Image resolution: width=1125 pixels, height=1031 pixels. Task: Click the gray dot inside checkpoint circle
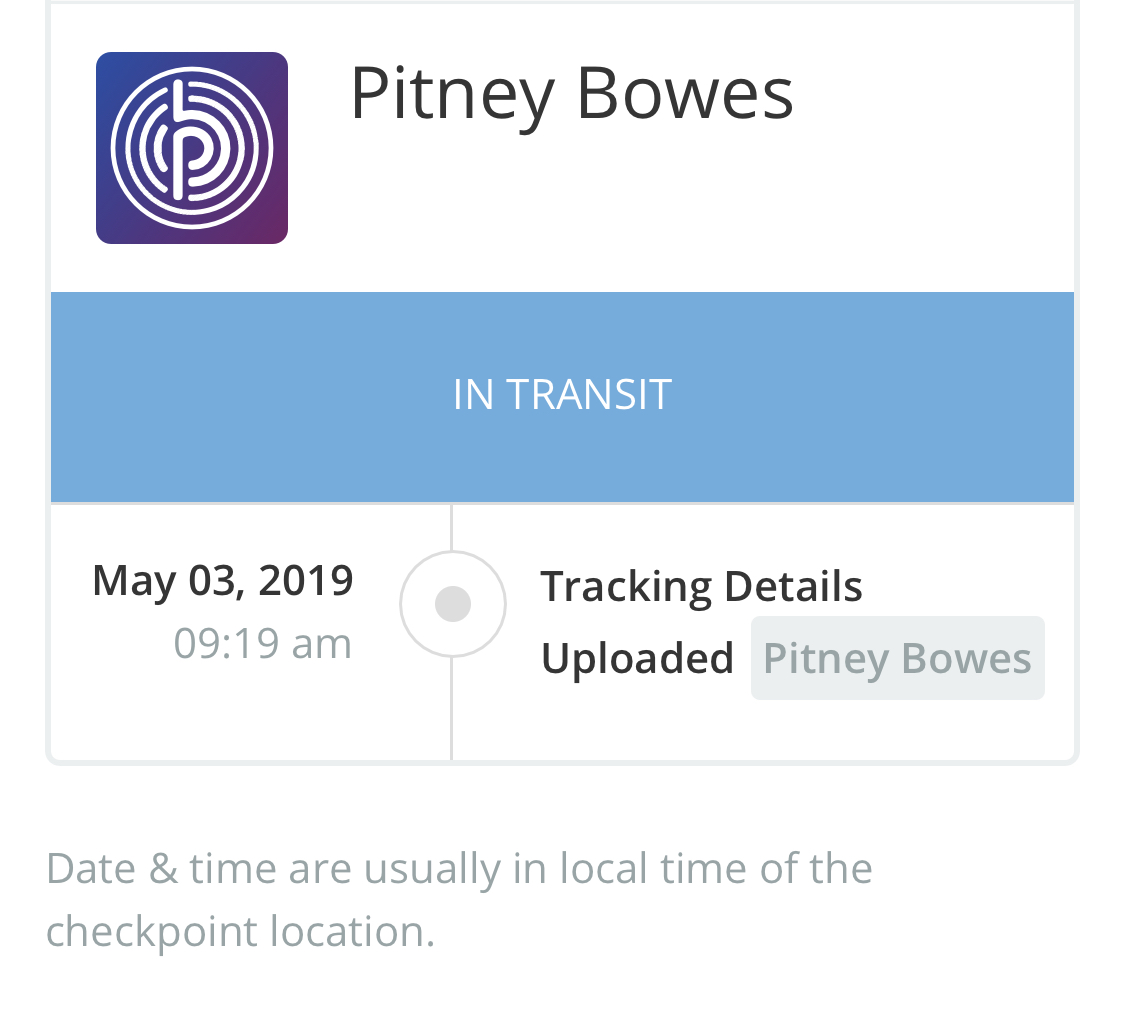453,603
